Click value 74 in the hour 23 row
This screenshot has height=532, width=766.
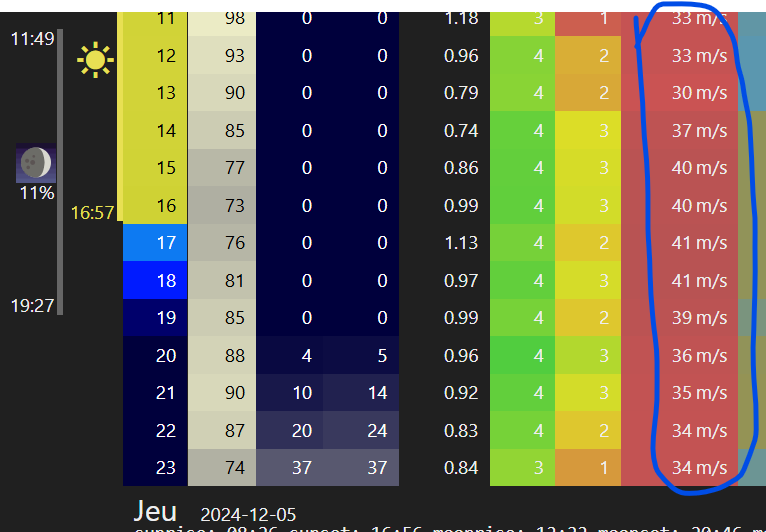point(222,468)
